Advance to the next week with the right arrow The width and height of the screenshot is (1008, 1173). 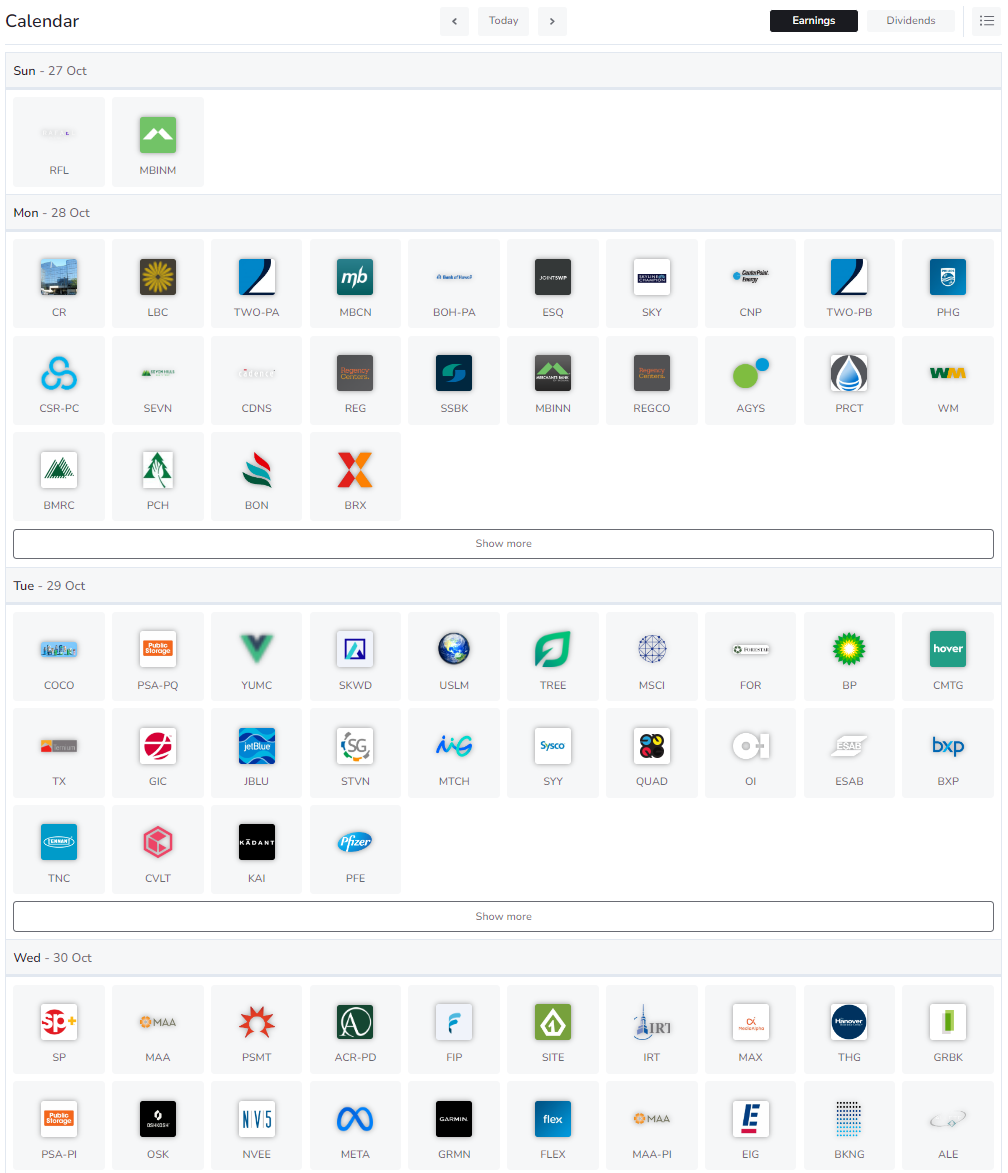click(x=552, y=21)
